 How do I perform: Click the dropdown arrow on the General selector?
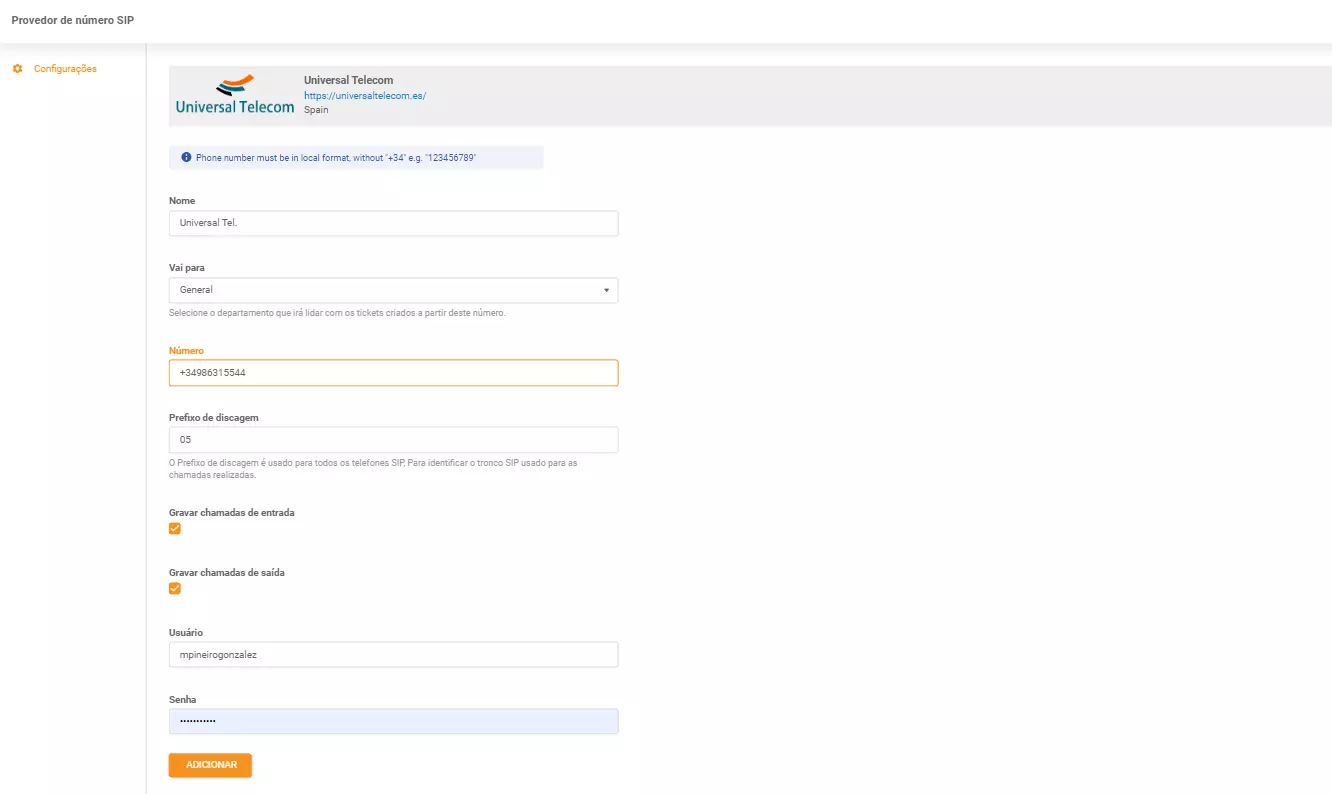coord(605,290)
